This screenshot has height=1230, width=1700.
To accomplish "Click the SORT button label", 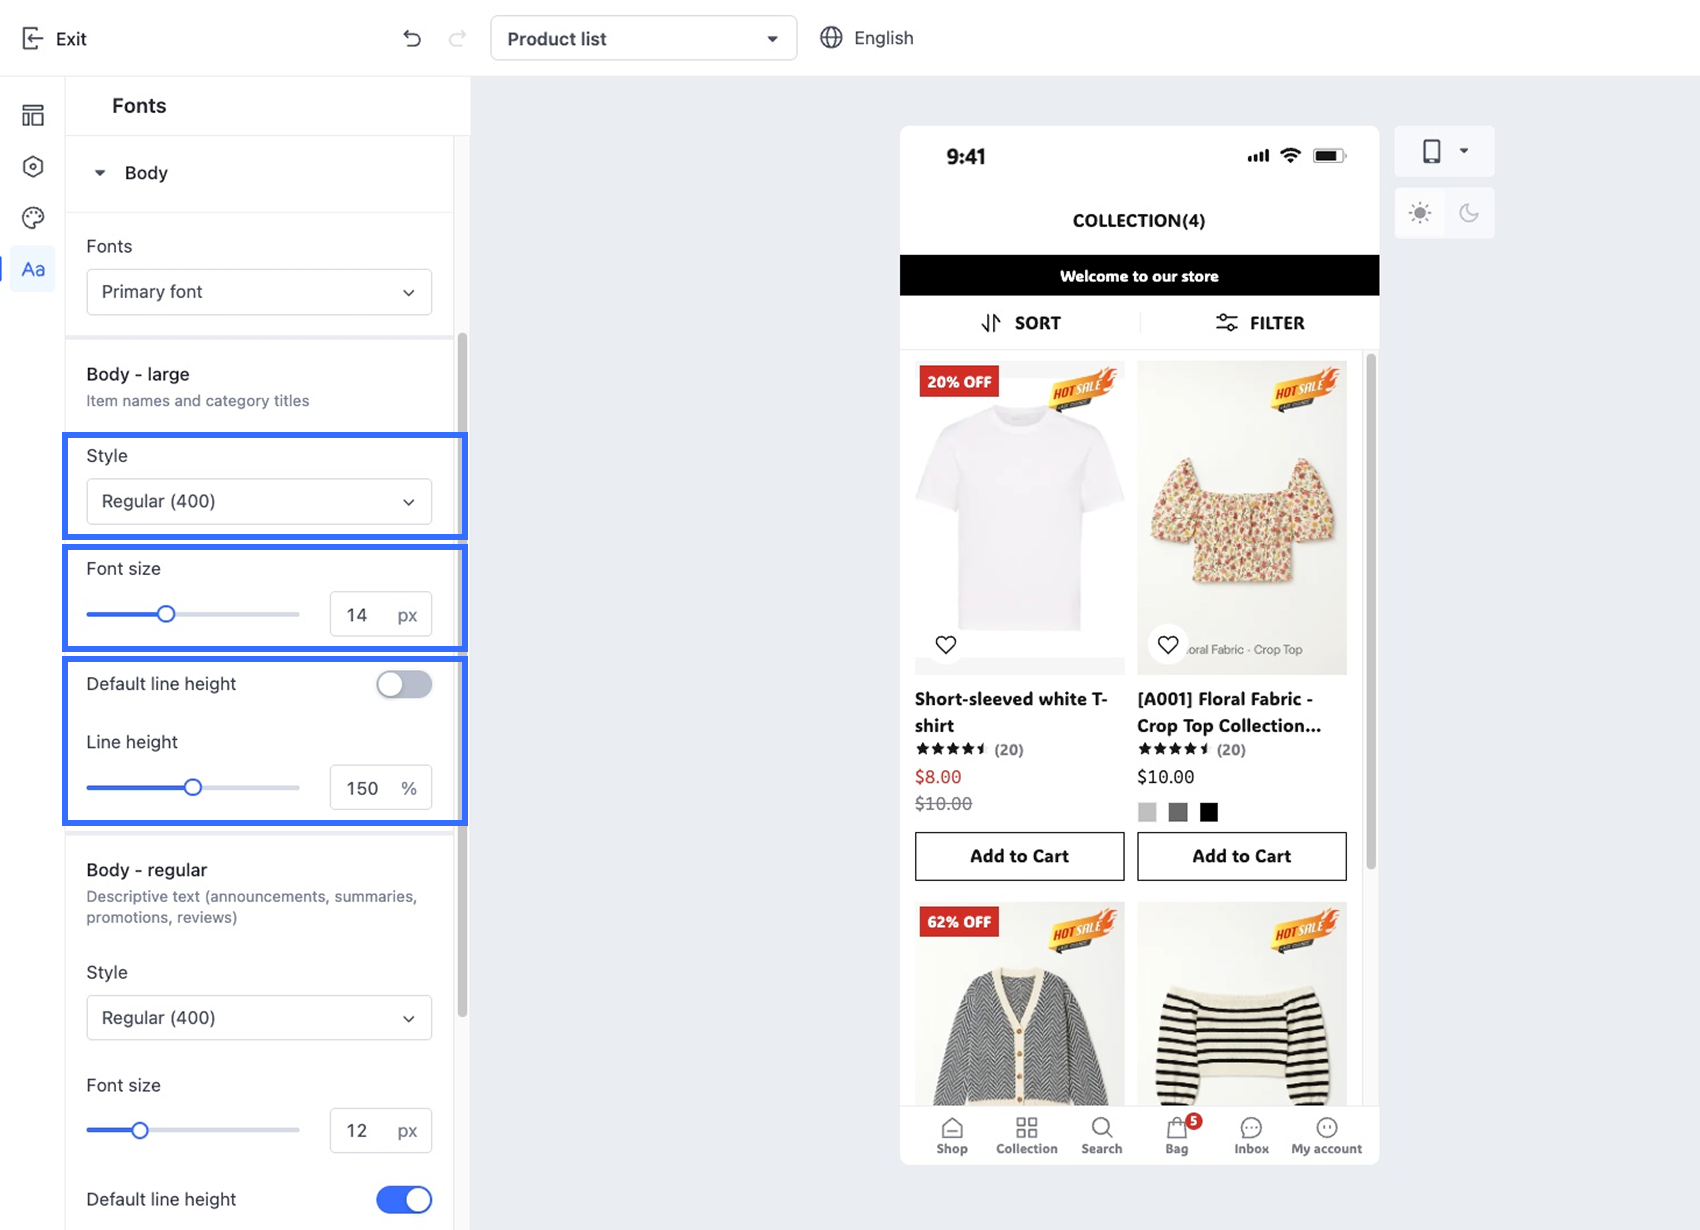I will (1038, 323).
